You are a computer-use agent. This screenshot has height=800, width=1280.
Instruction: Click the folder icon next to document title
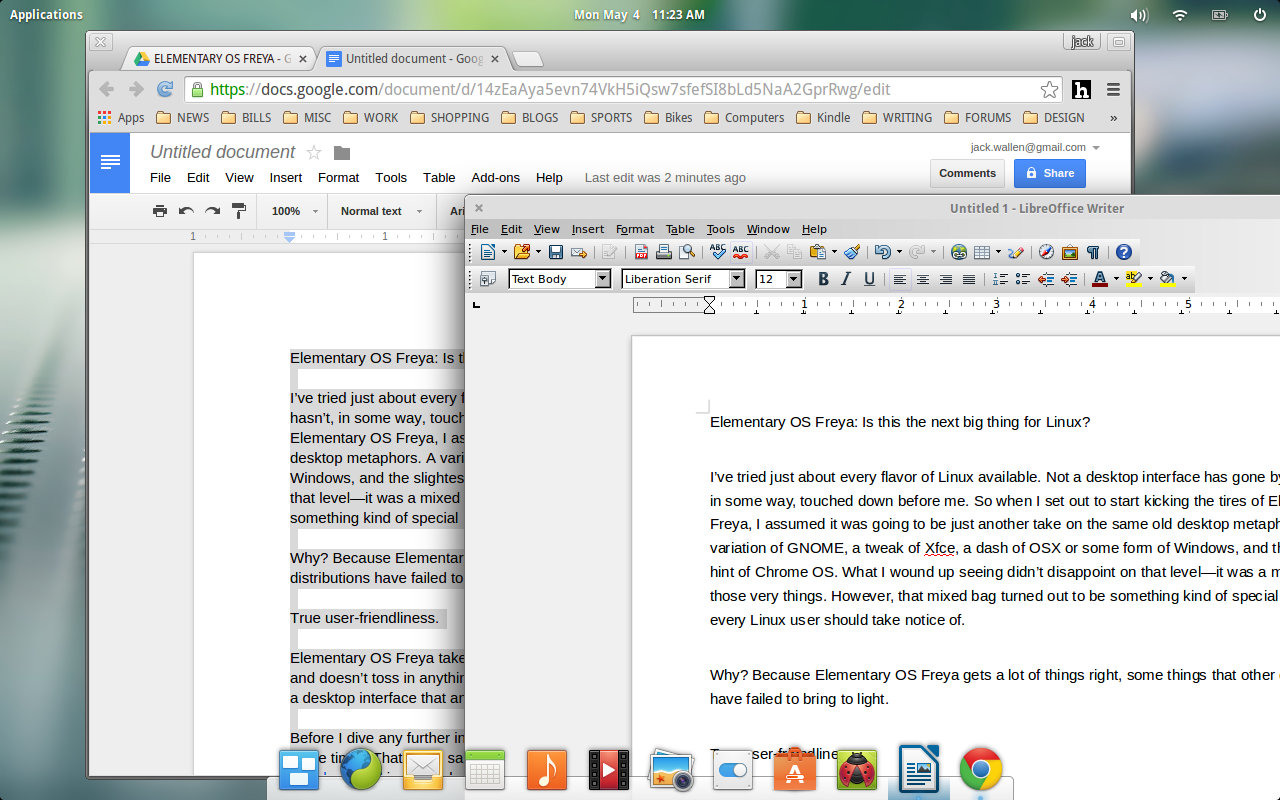point(342,152)
